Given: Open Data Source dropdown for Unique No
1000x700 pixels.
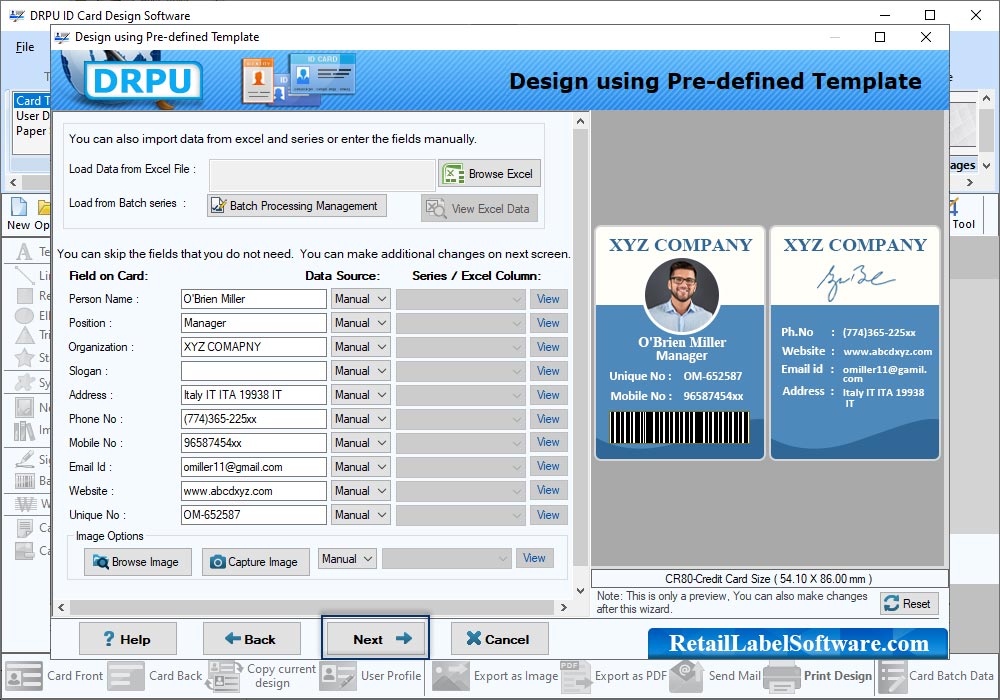Looking at the screenshot, I should click(x=360, y=515).
